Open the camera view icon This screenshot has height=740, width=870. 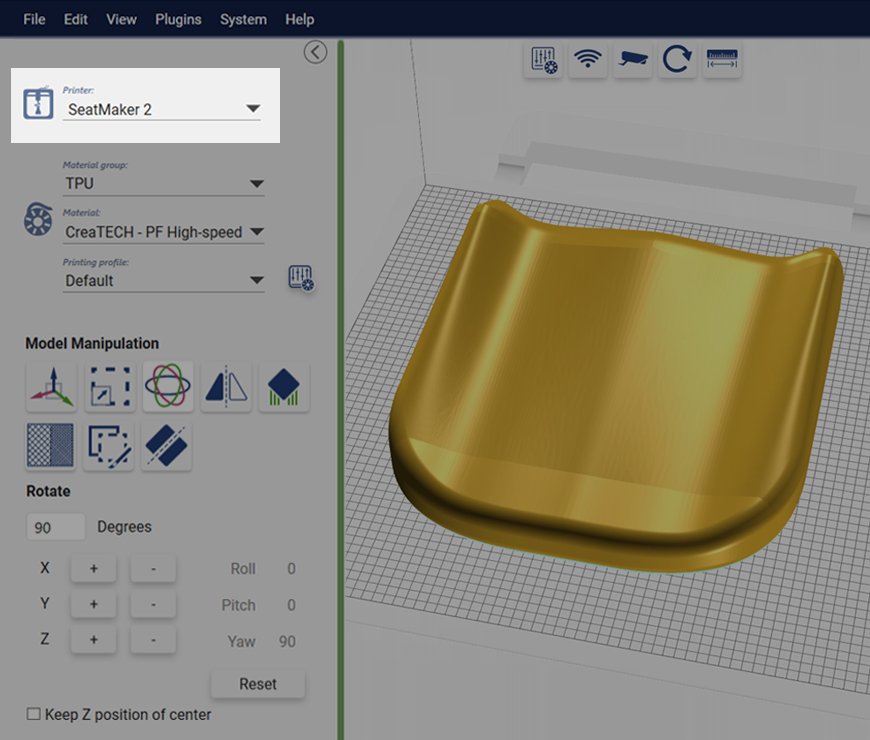pyautogui.click(x=633, y=59)
